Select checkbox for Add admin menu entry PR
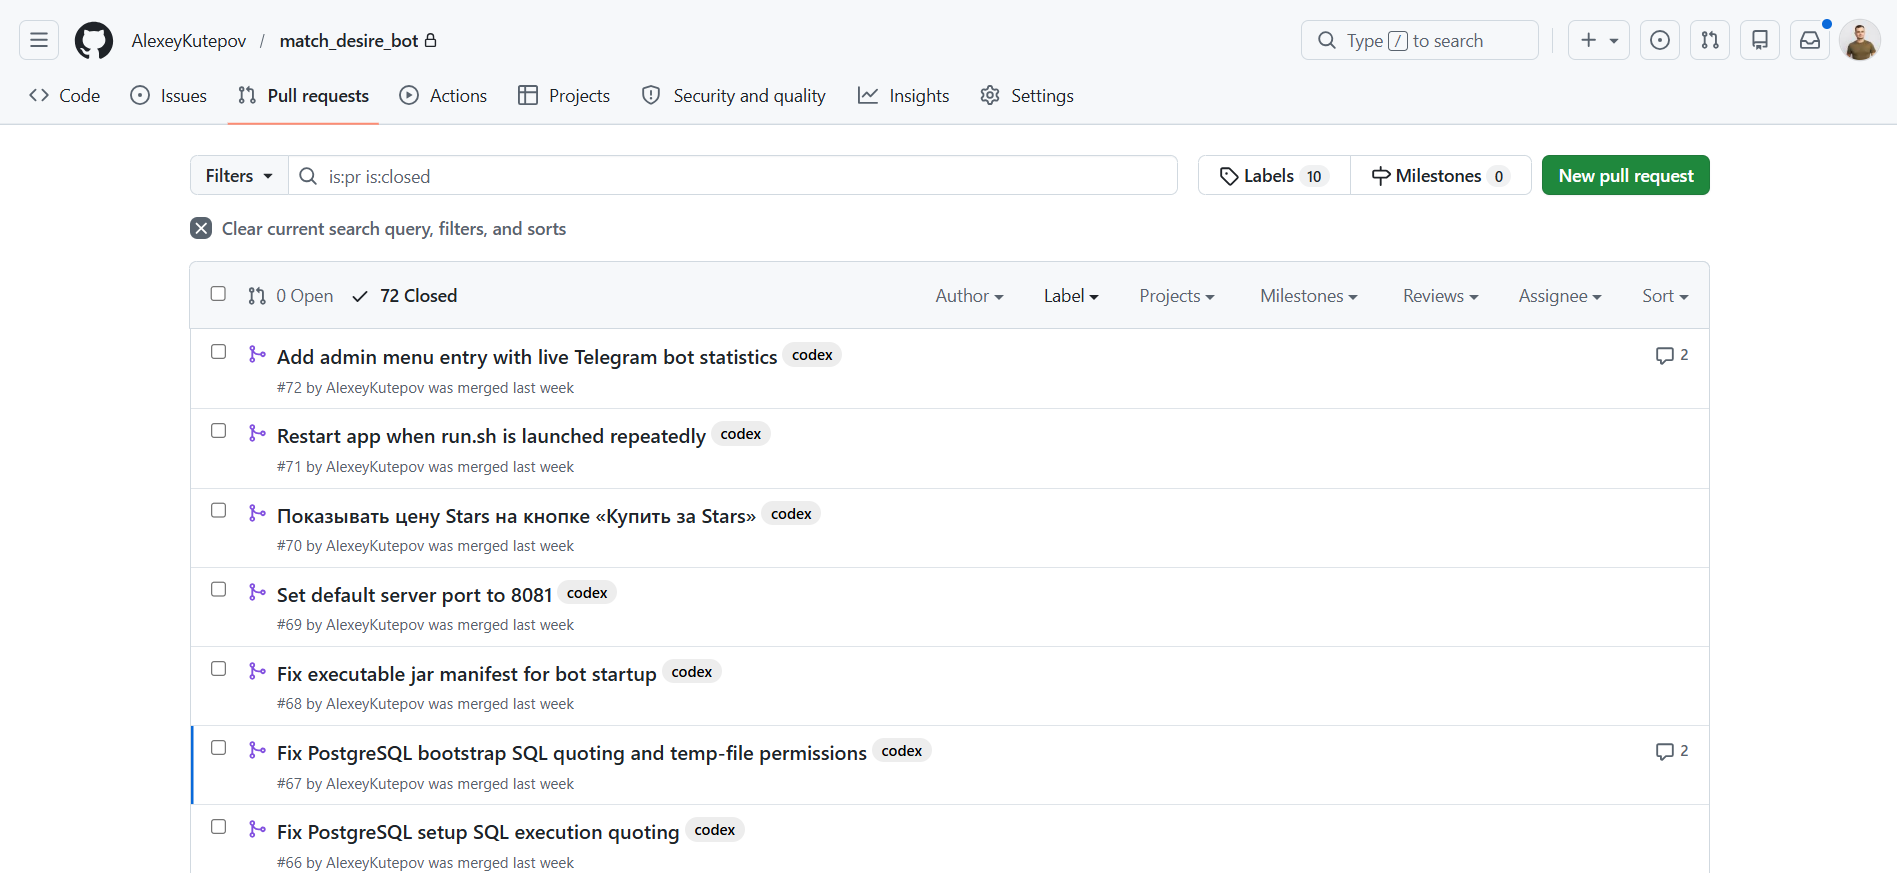The width and height of the screenshot is (1897, 873). coord(218,352)
